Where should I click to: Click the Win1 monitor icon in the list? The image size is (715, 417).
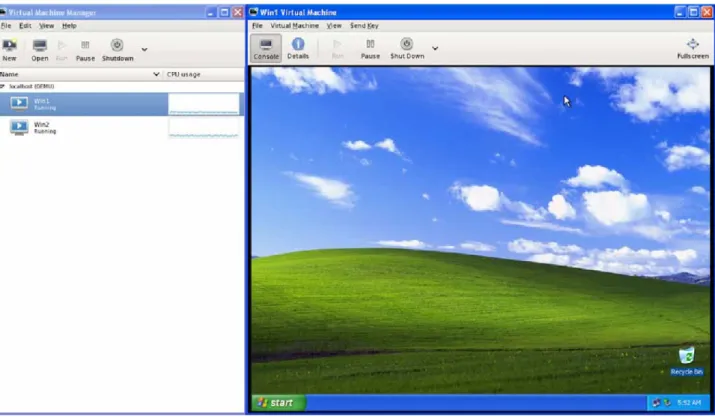(x=19, y=104)
